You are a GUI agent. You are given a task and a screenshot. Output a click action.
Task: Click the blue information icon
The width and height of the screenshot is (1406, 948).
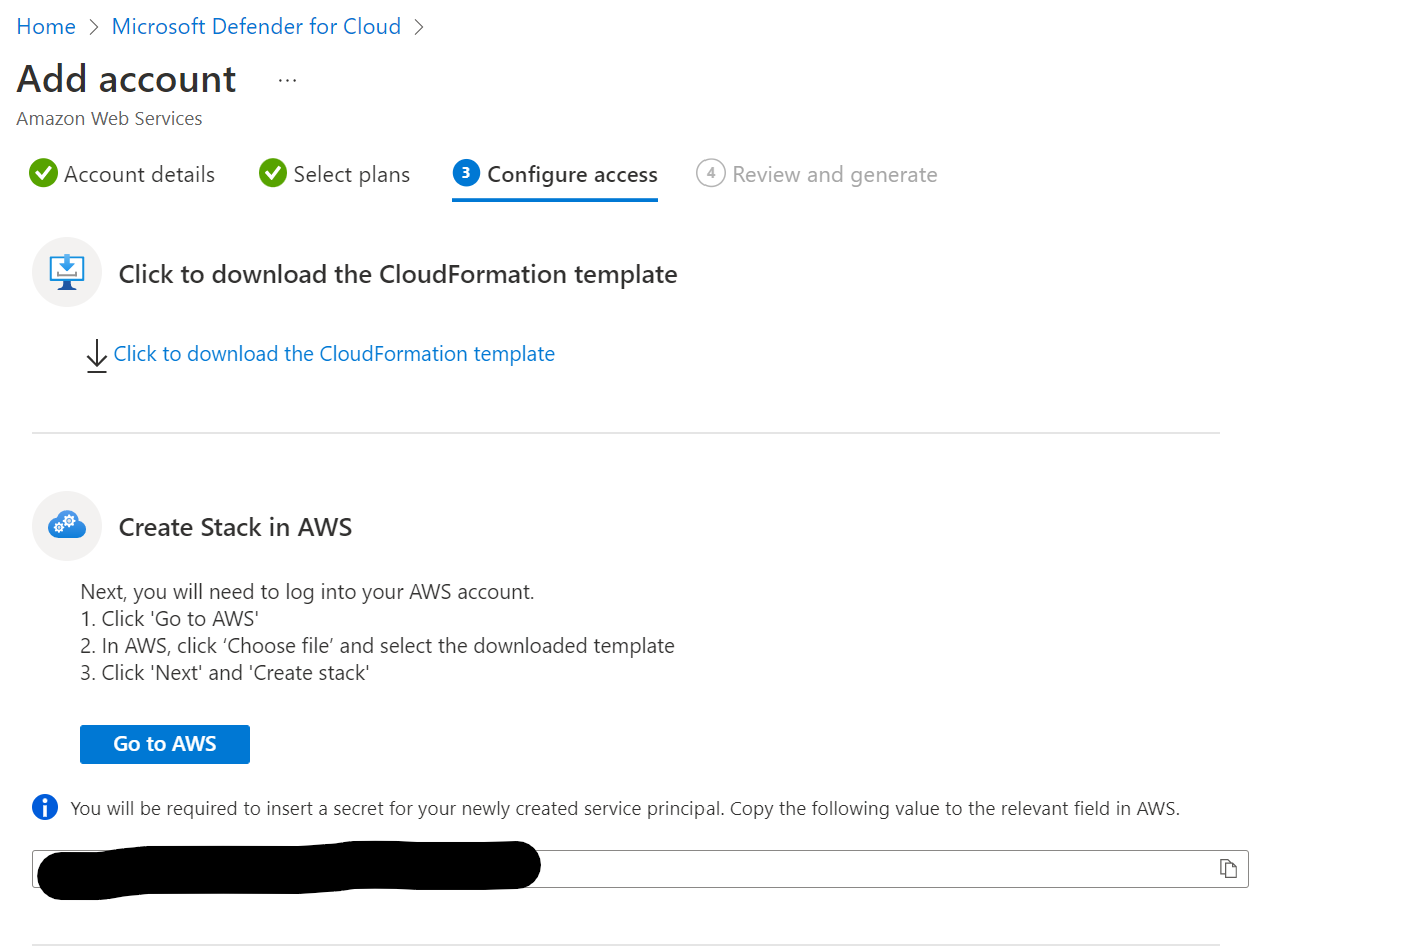click(x=45, y=807)
